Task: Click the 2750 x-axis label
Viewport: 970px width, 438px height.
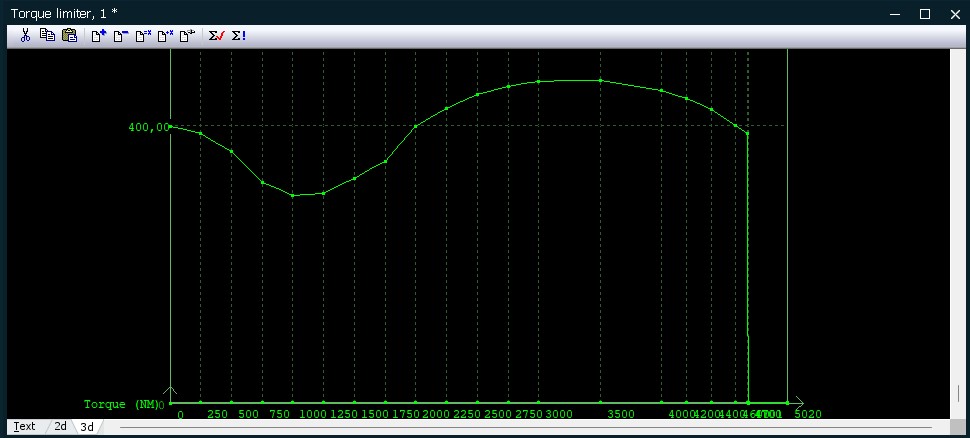Action: coord(529,414)
